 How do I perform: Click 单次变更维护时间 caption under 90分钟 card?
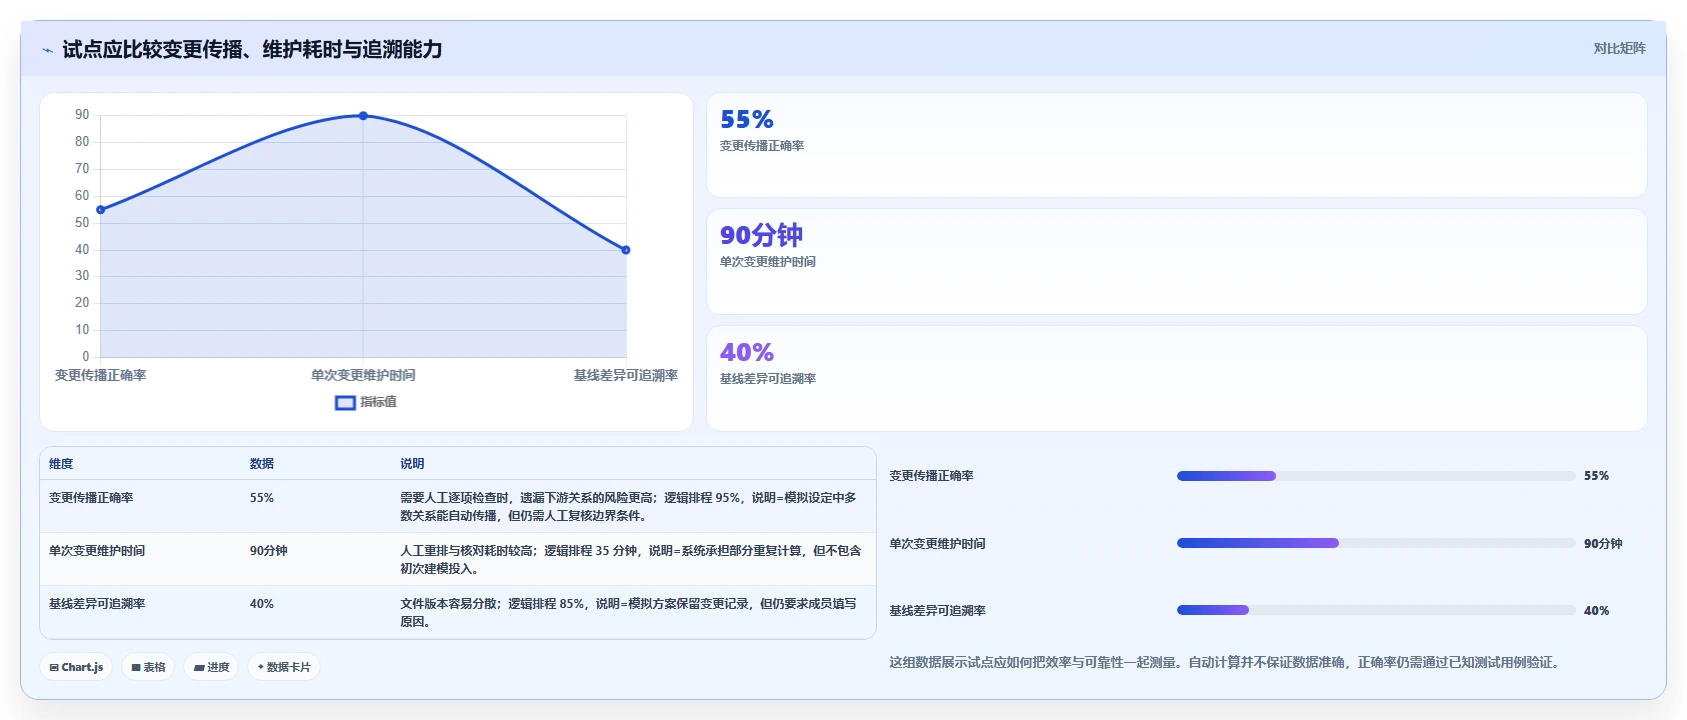click(768, 262)
